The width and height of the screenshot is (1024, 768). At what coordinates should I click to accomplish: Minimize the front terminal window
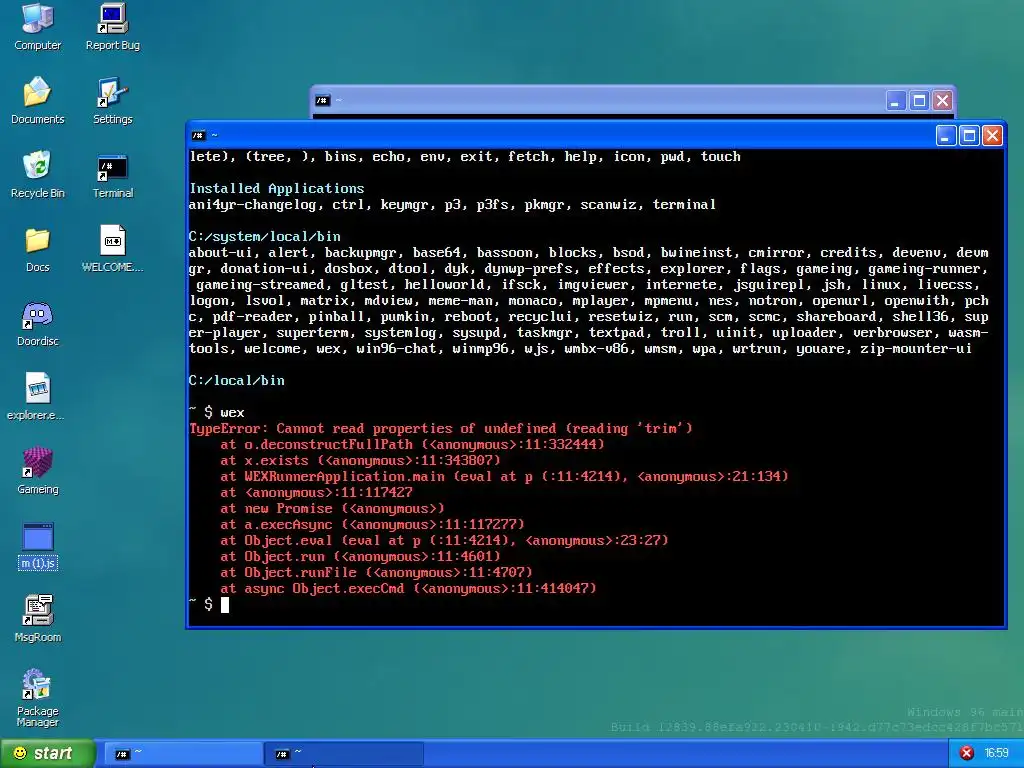coord(946,136)
